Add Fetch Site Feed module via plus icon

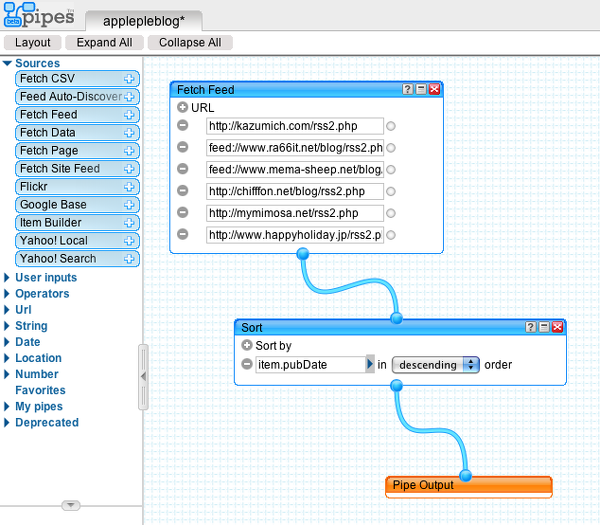pos(129,169)
